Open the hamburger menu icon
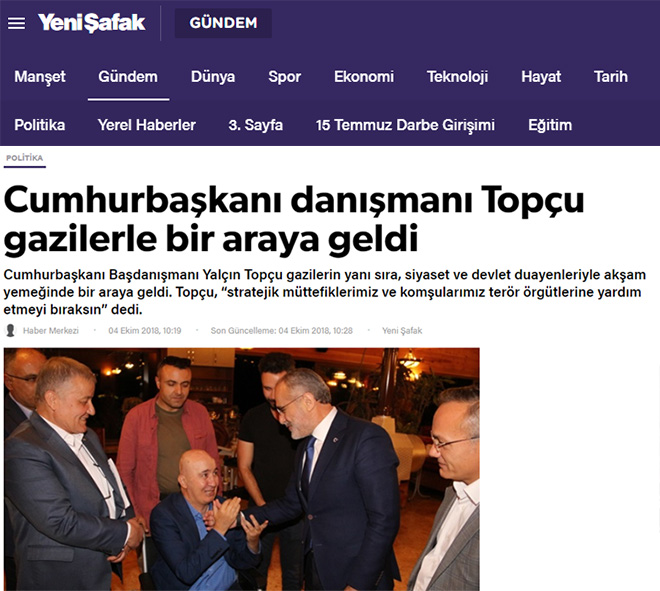The image size is (660, 591). 16,23
